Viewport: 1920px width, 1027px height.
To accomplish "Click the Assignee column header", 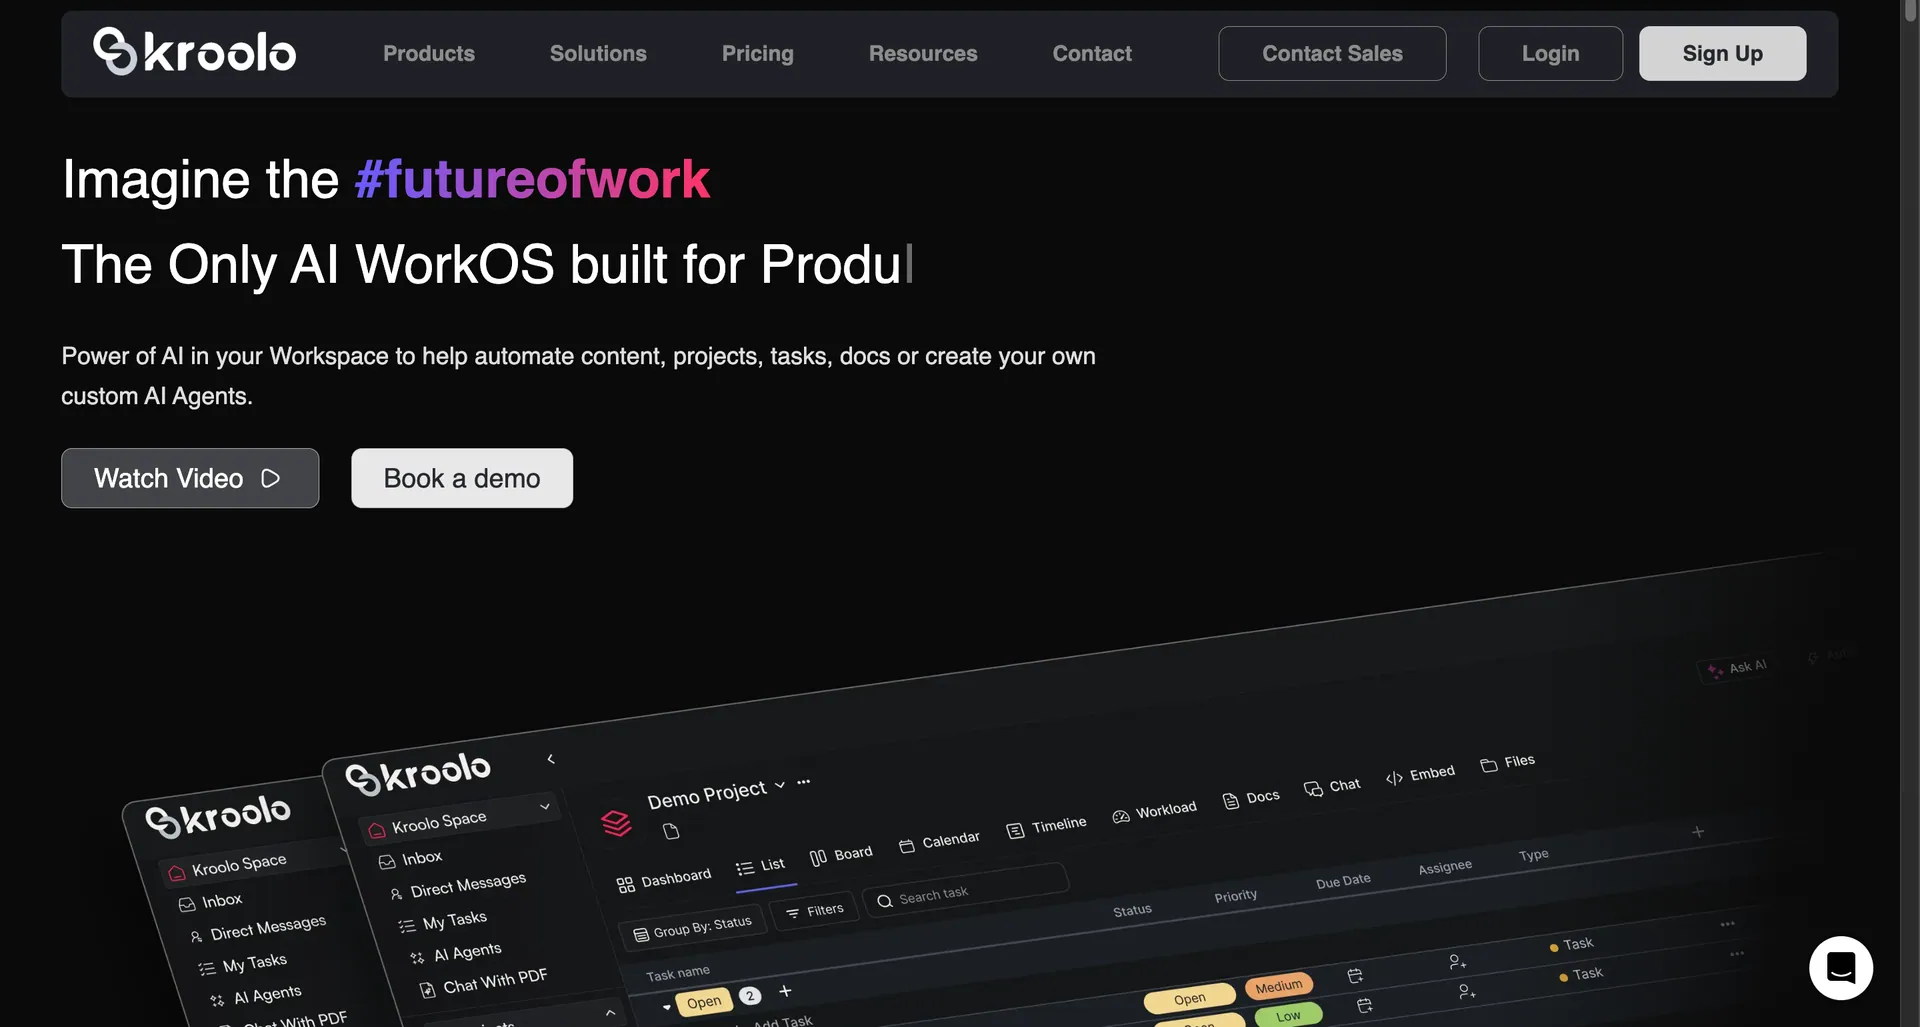I will (x=1445, y=867).
